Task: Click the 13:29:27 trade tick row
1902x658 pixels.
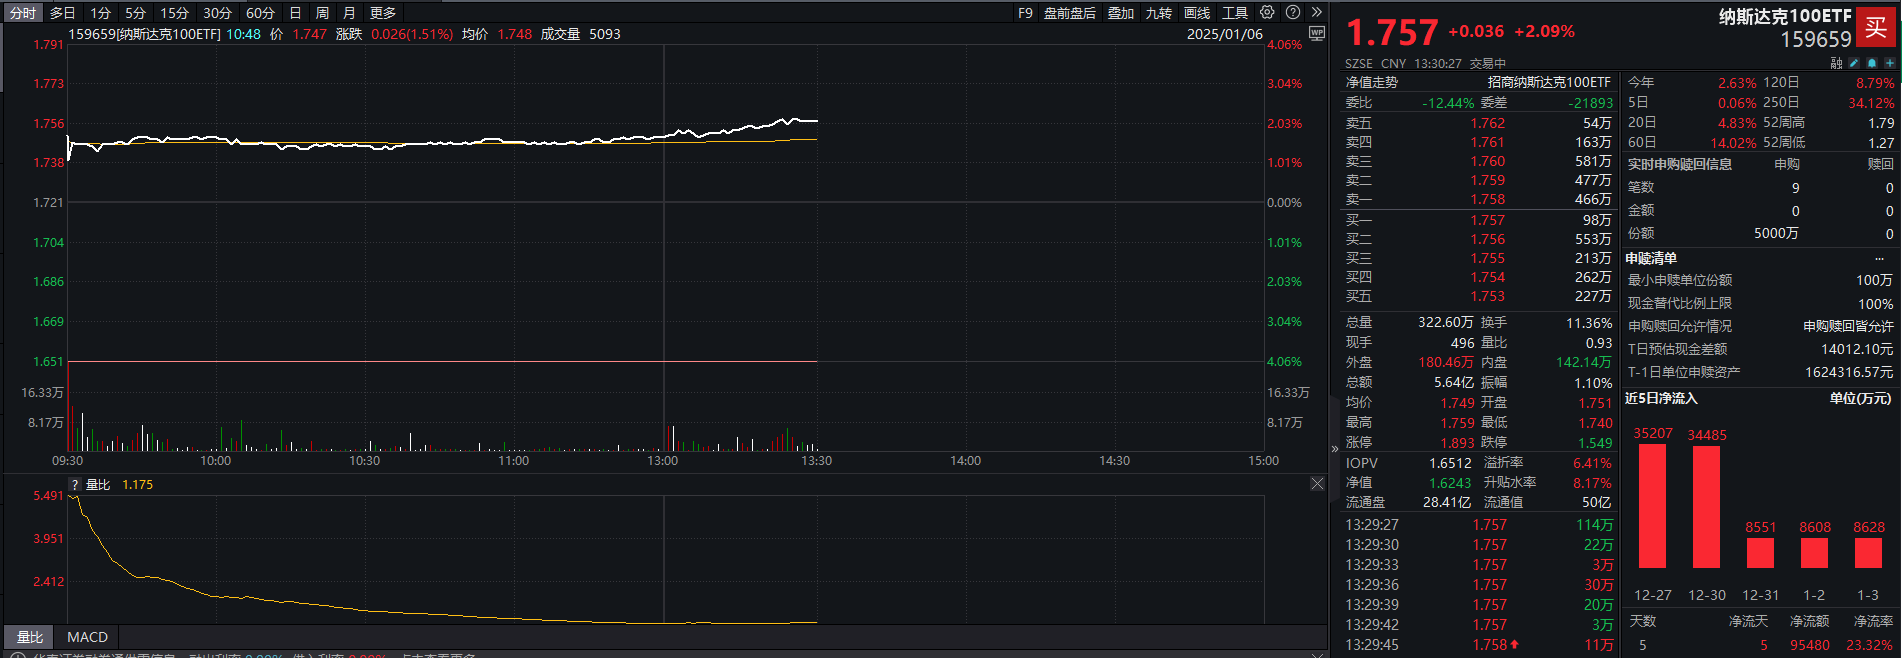Action: tap(1479, 525)
